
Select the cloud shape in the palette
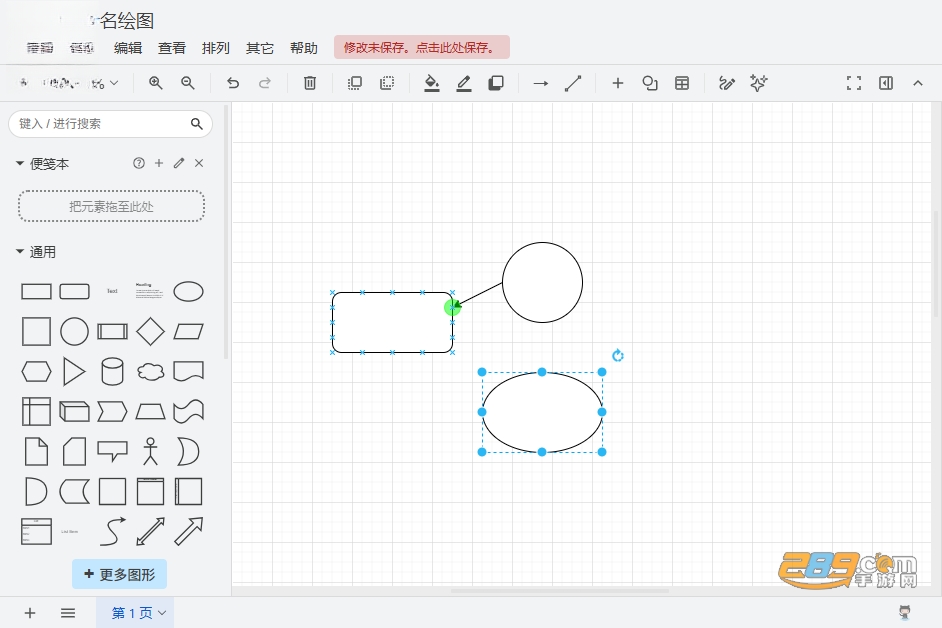tap(150, 371)
